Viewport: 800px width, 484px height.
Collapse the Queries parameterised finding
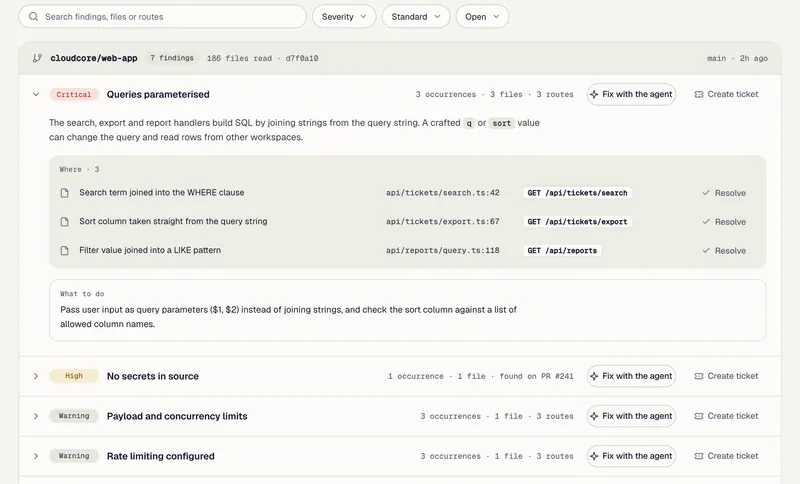36,94
